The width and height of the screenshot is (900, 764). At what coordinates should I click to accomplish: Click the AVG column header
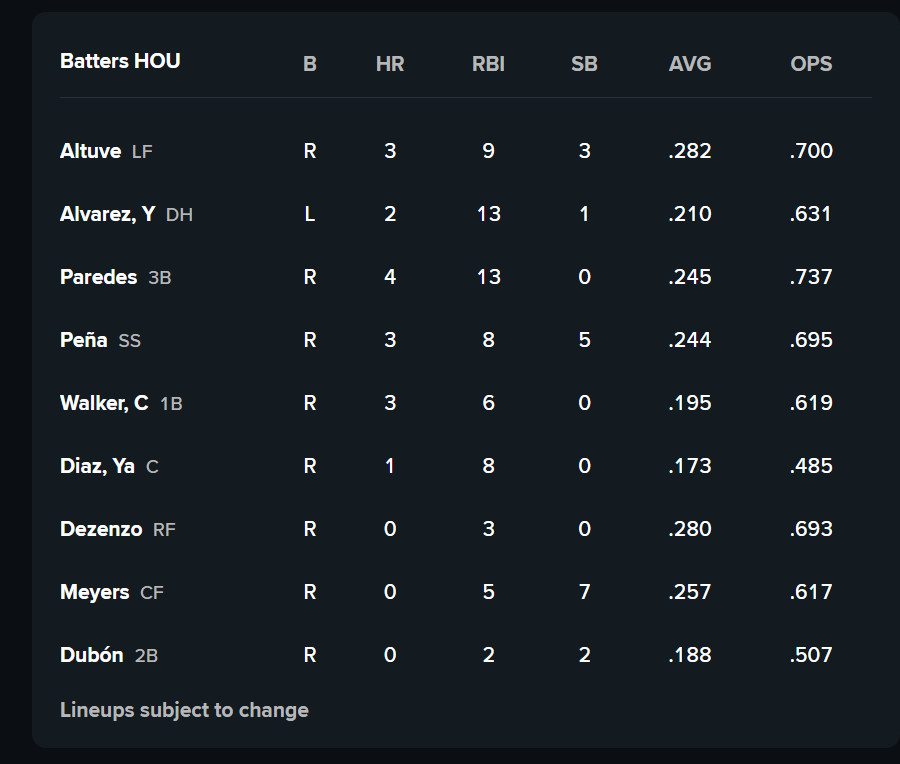[690, 64]
